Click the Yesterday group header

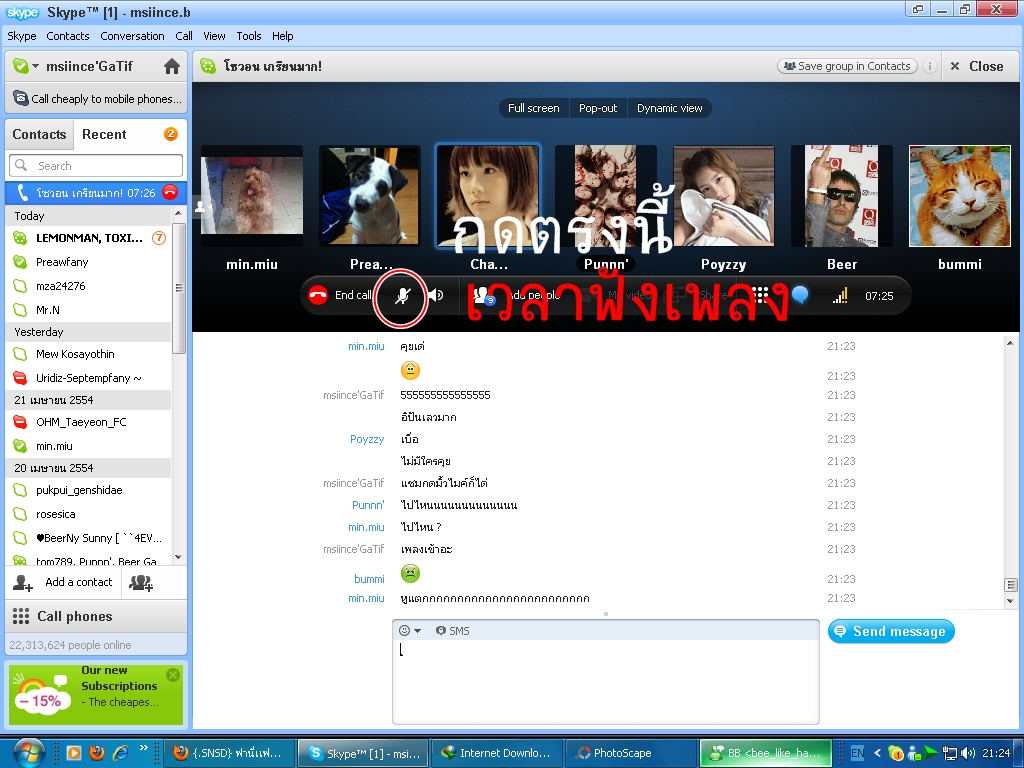[89, 332]
